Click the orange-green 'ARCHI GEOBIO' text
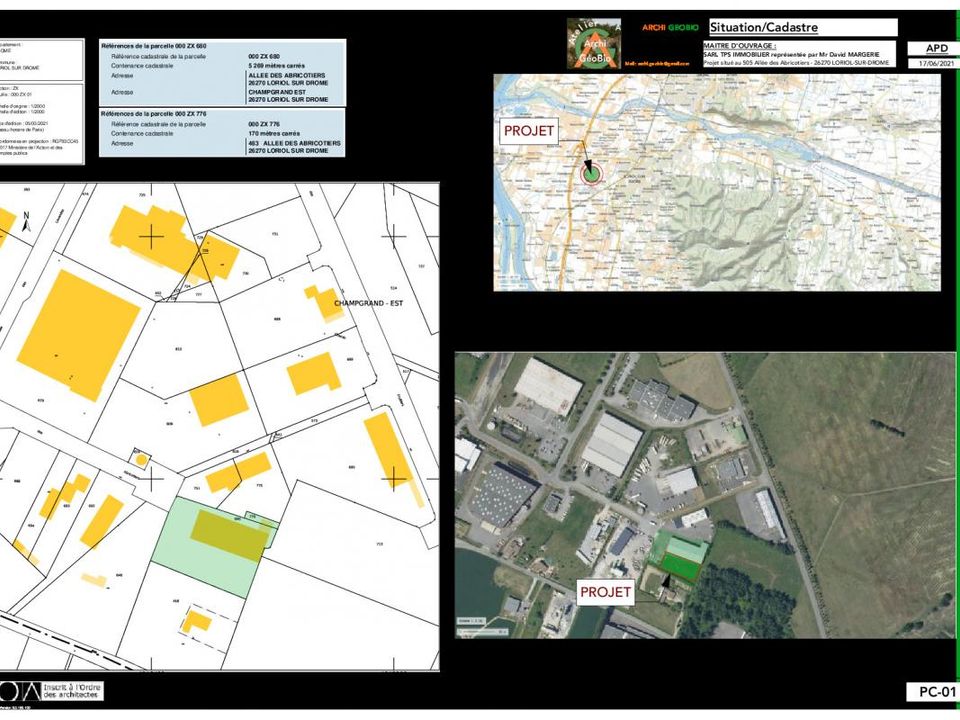The image size is (960, 720). point(670,28)
